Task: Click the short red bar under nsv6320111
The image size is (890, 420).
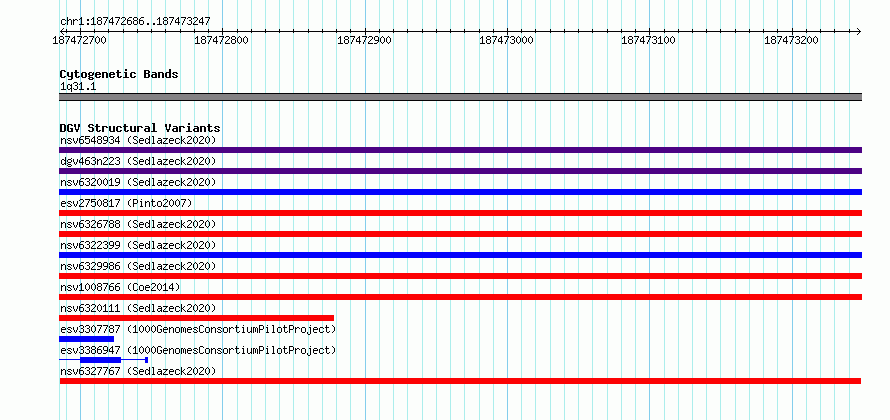Action: 196,318
